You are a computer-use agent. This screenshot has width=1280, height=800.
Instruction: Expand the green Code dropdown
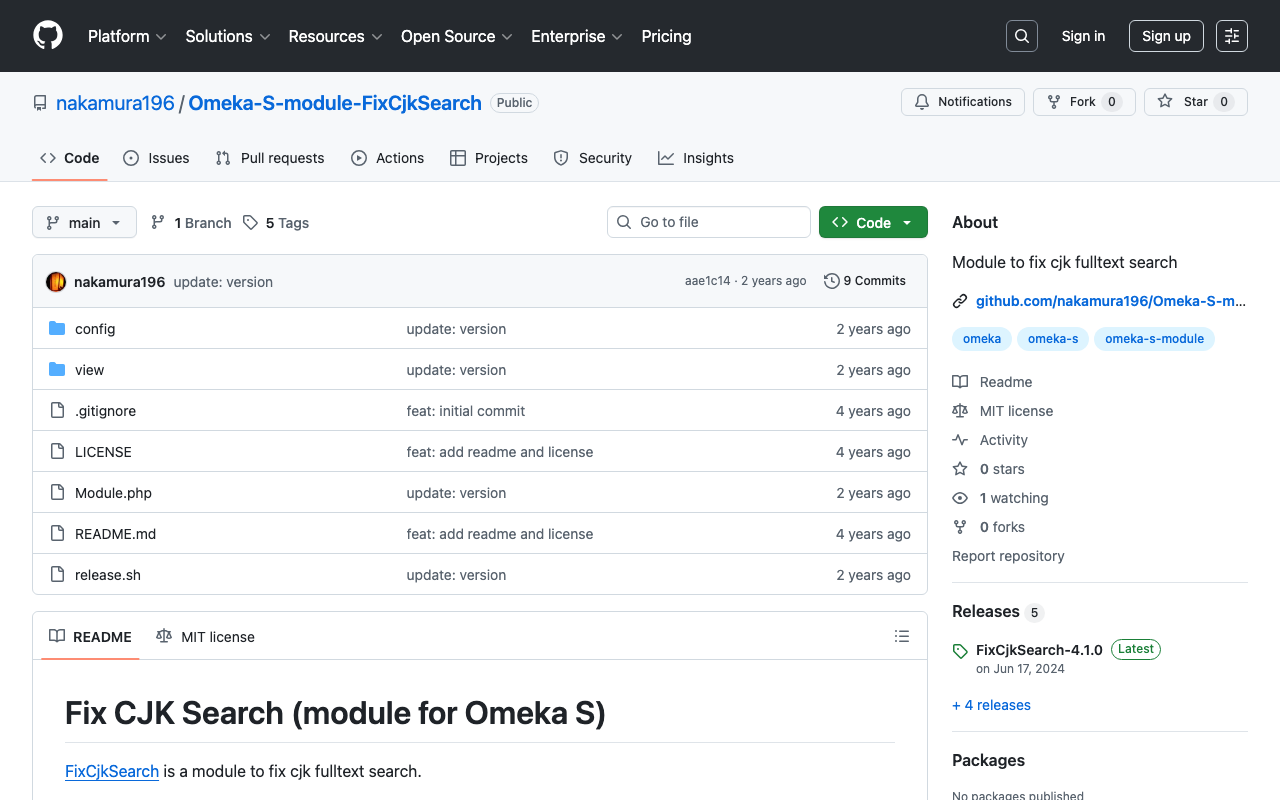tap(873, 222)
